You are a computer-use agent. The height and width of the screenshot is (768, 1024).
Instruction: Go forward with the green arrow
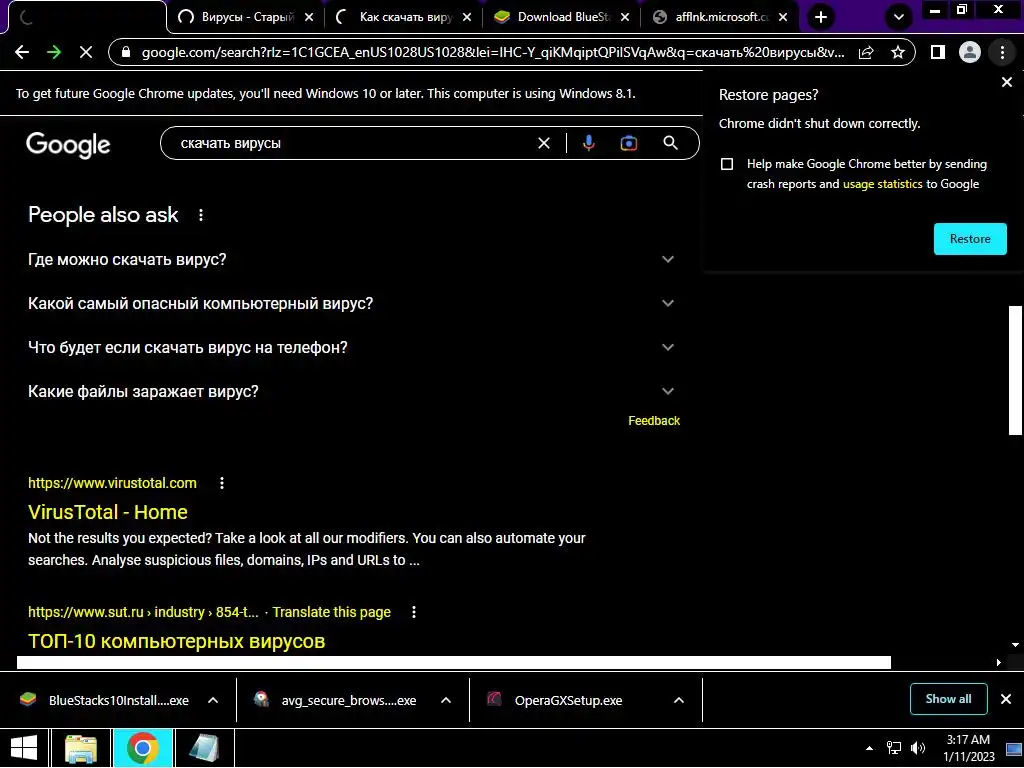(54, 52)
